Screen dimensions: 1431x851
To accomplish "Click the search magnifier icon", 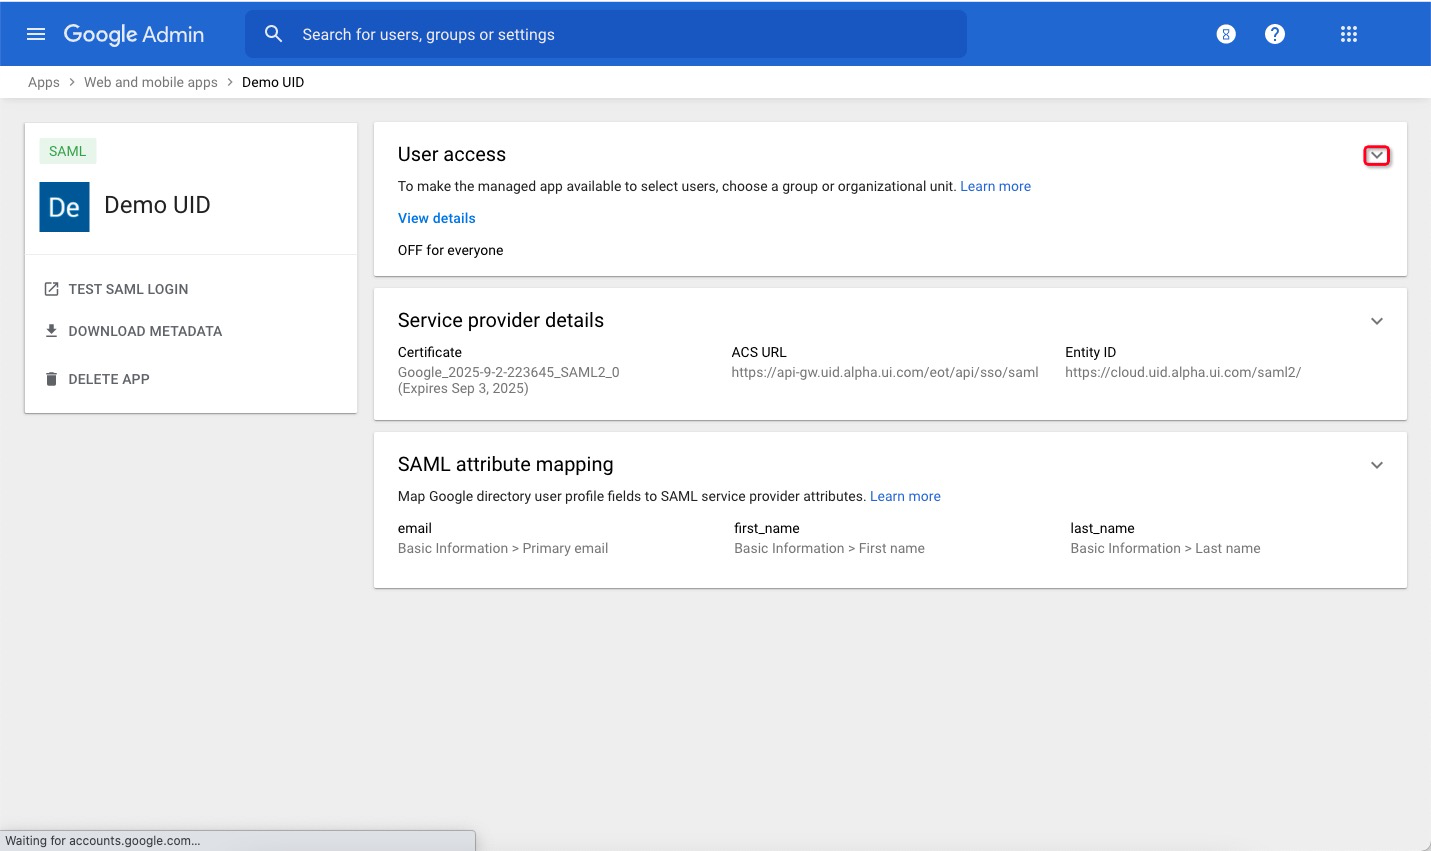I will (x=273, y=34).
